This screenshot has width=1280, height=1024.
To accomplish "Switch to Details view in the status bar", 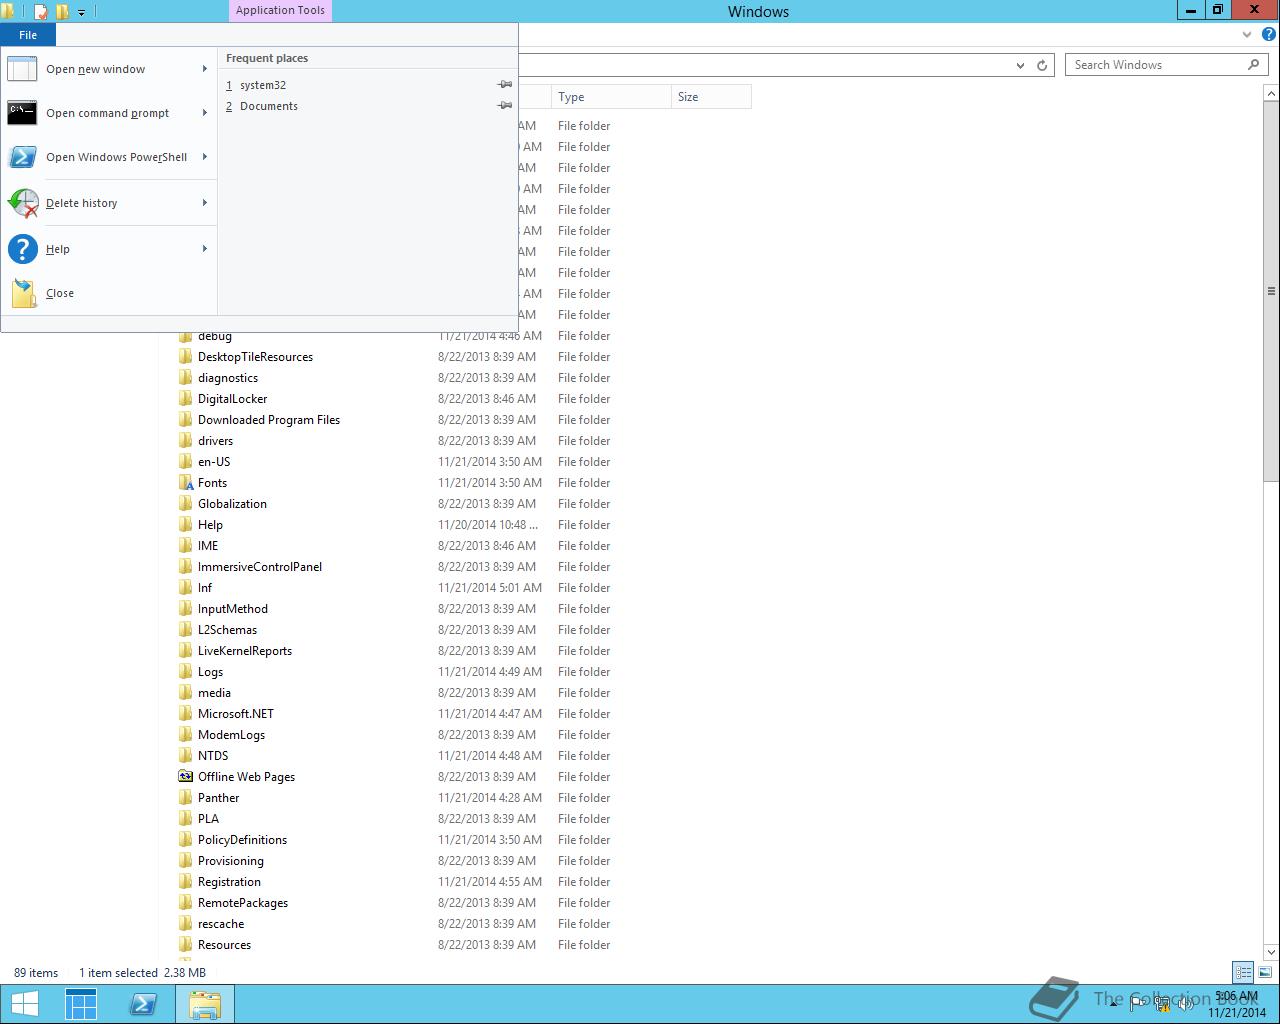I will point(1243,972).
